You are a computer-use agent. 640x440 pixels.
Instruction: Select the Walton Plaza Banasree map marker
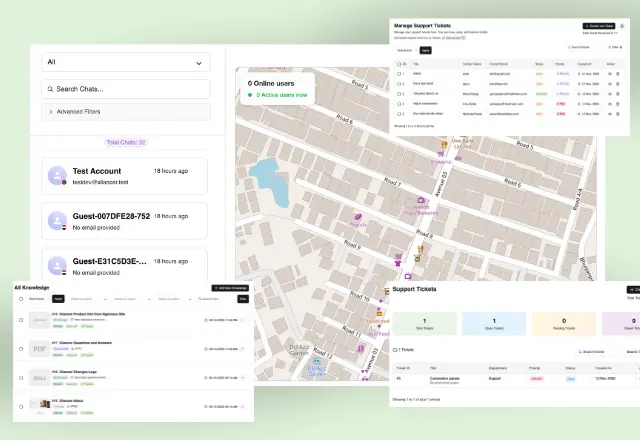(x=421, y=200)
